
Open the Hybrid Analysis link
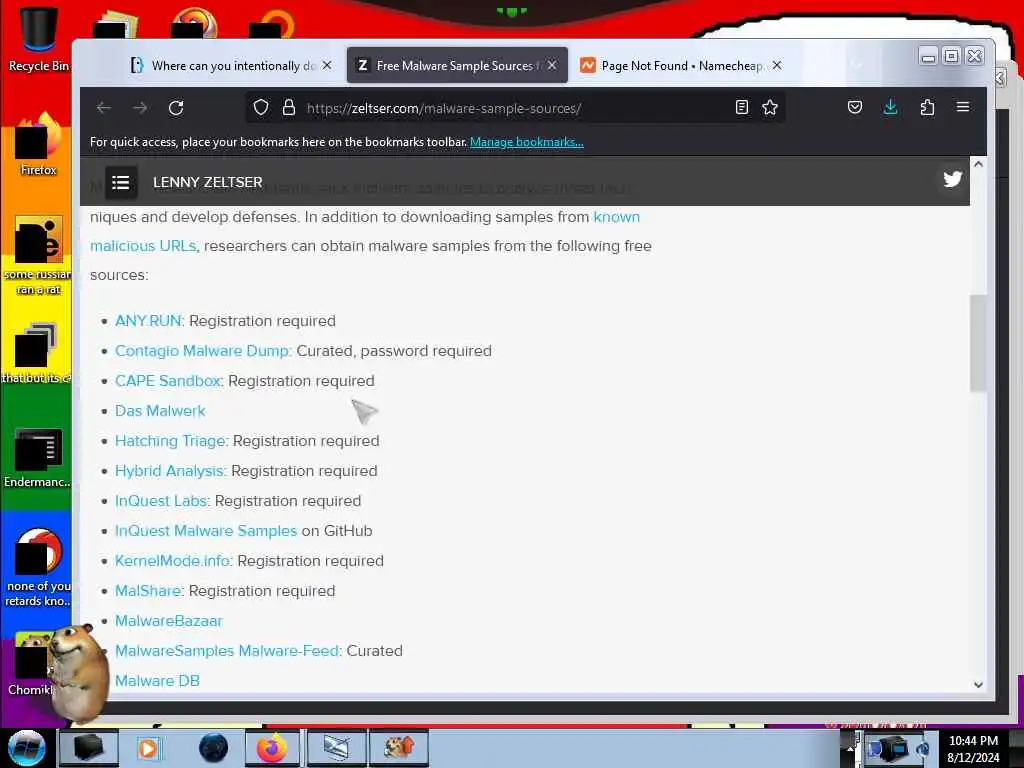click(169, 471)
